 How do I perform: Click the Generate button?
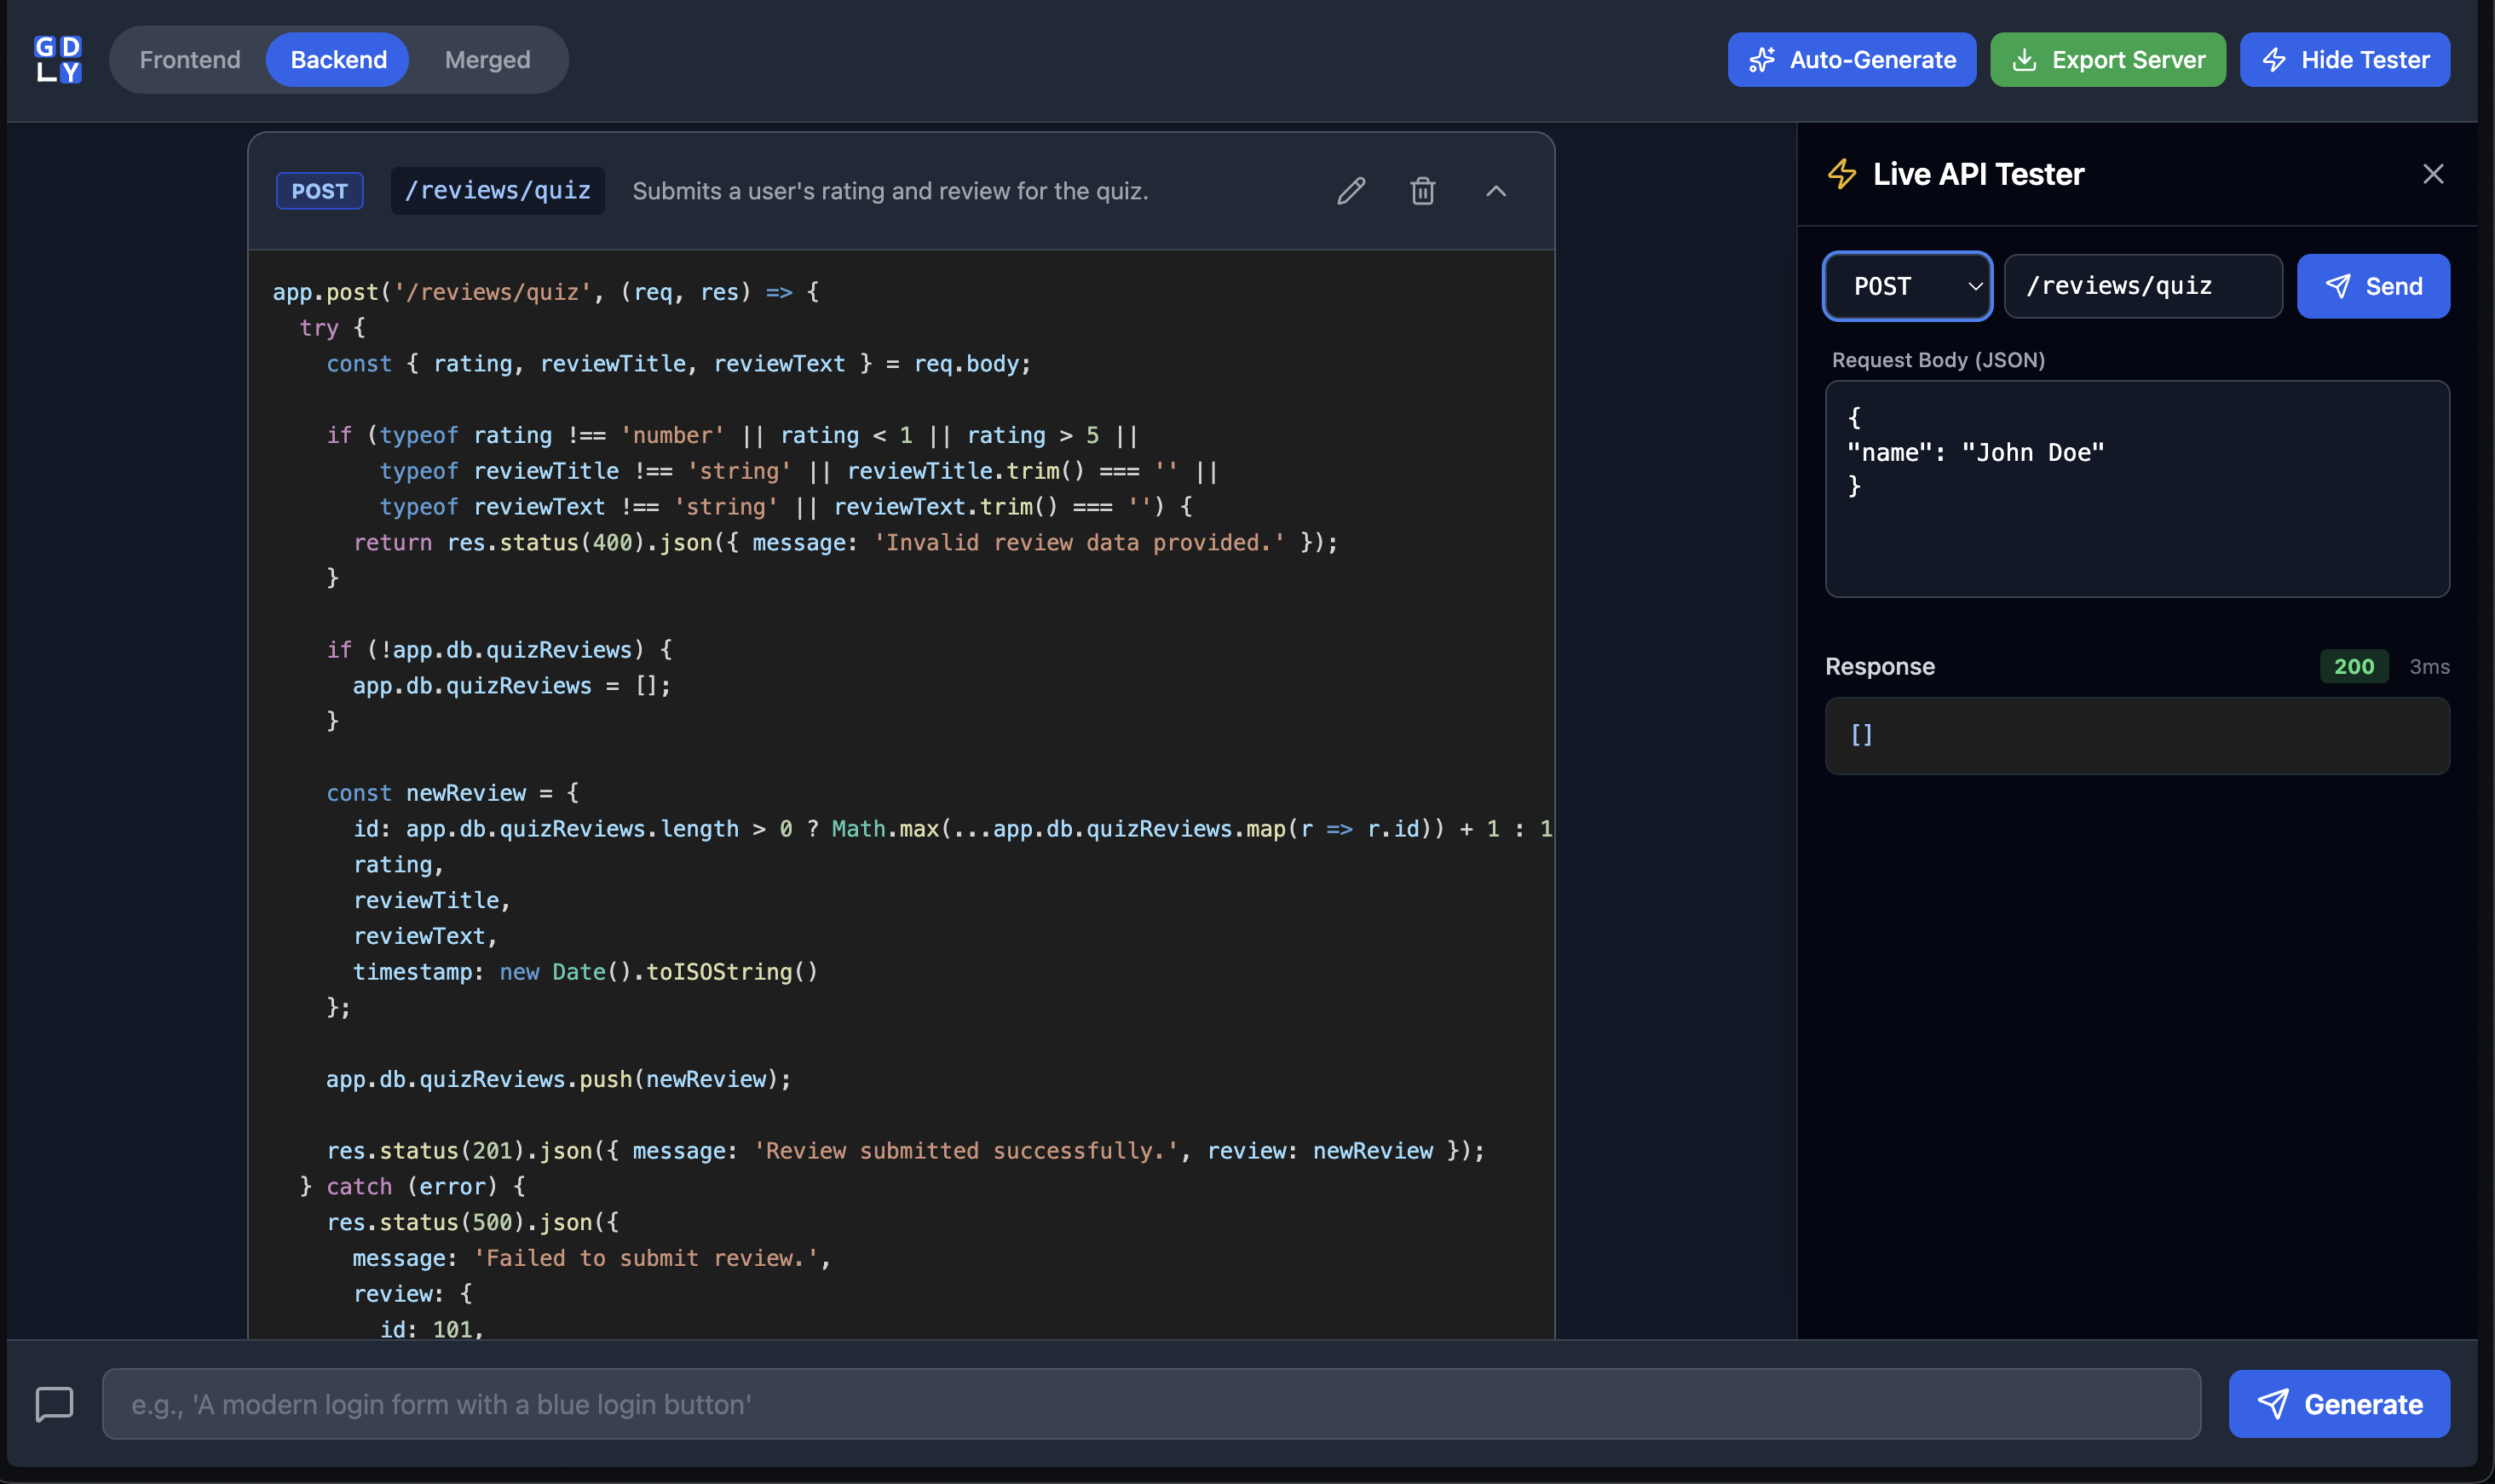2339,1403
